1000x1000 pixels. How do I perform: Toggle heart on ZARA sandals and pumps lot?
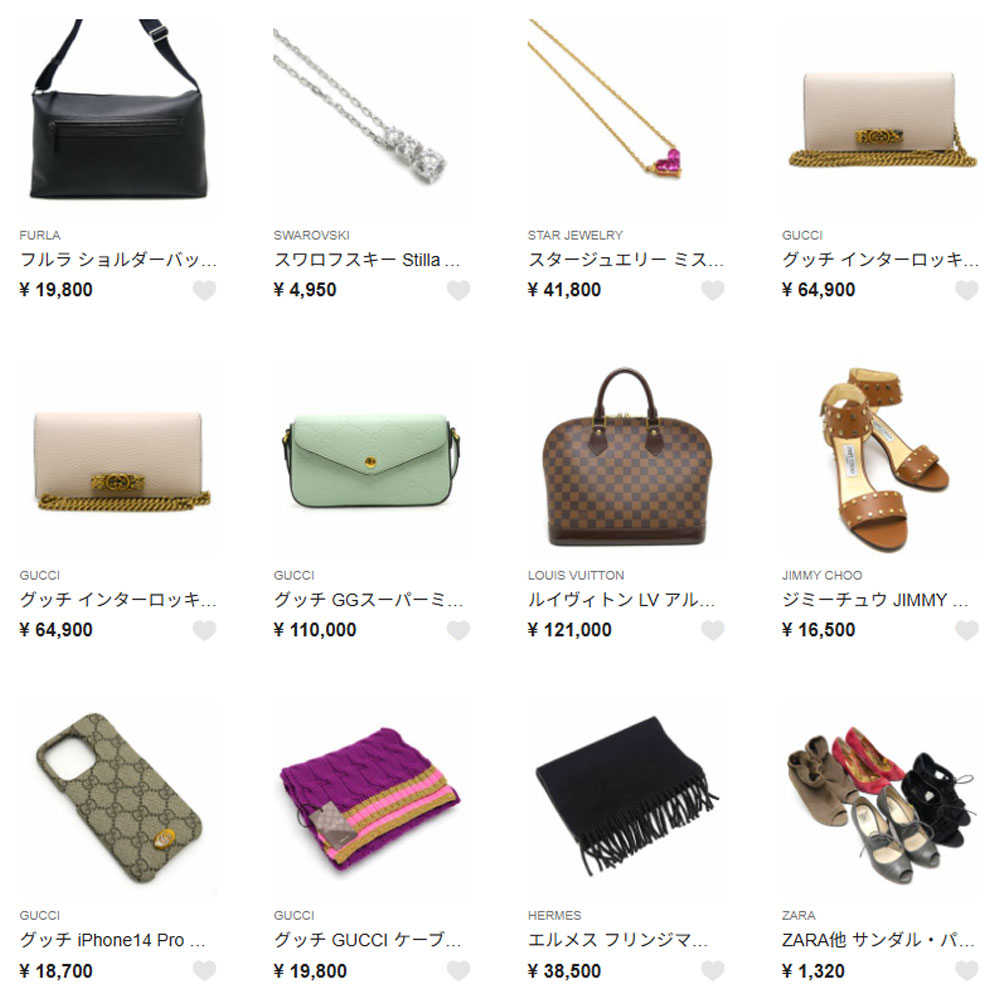pyautogui.click(x=966, y=971)
